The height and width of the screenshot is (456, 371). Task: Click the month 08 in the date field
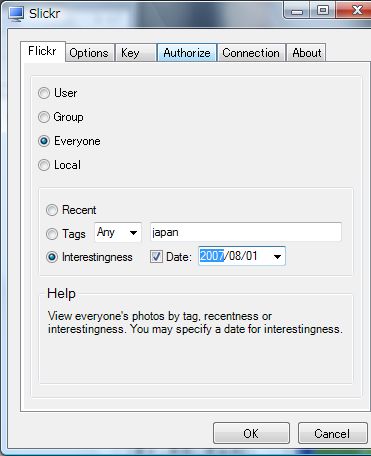click(235, 256)
